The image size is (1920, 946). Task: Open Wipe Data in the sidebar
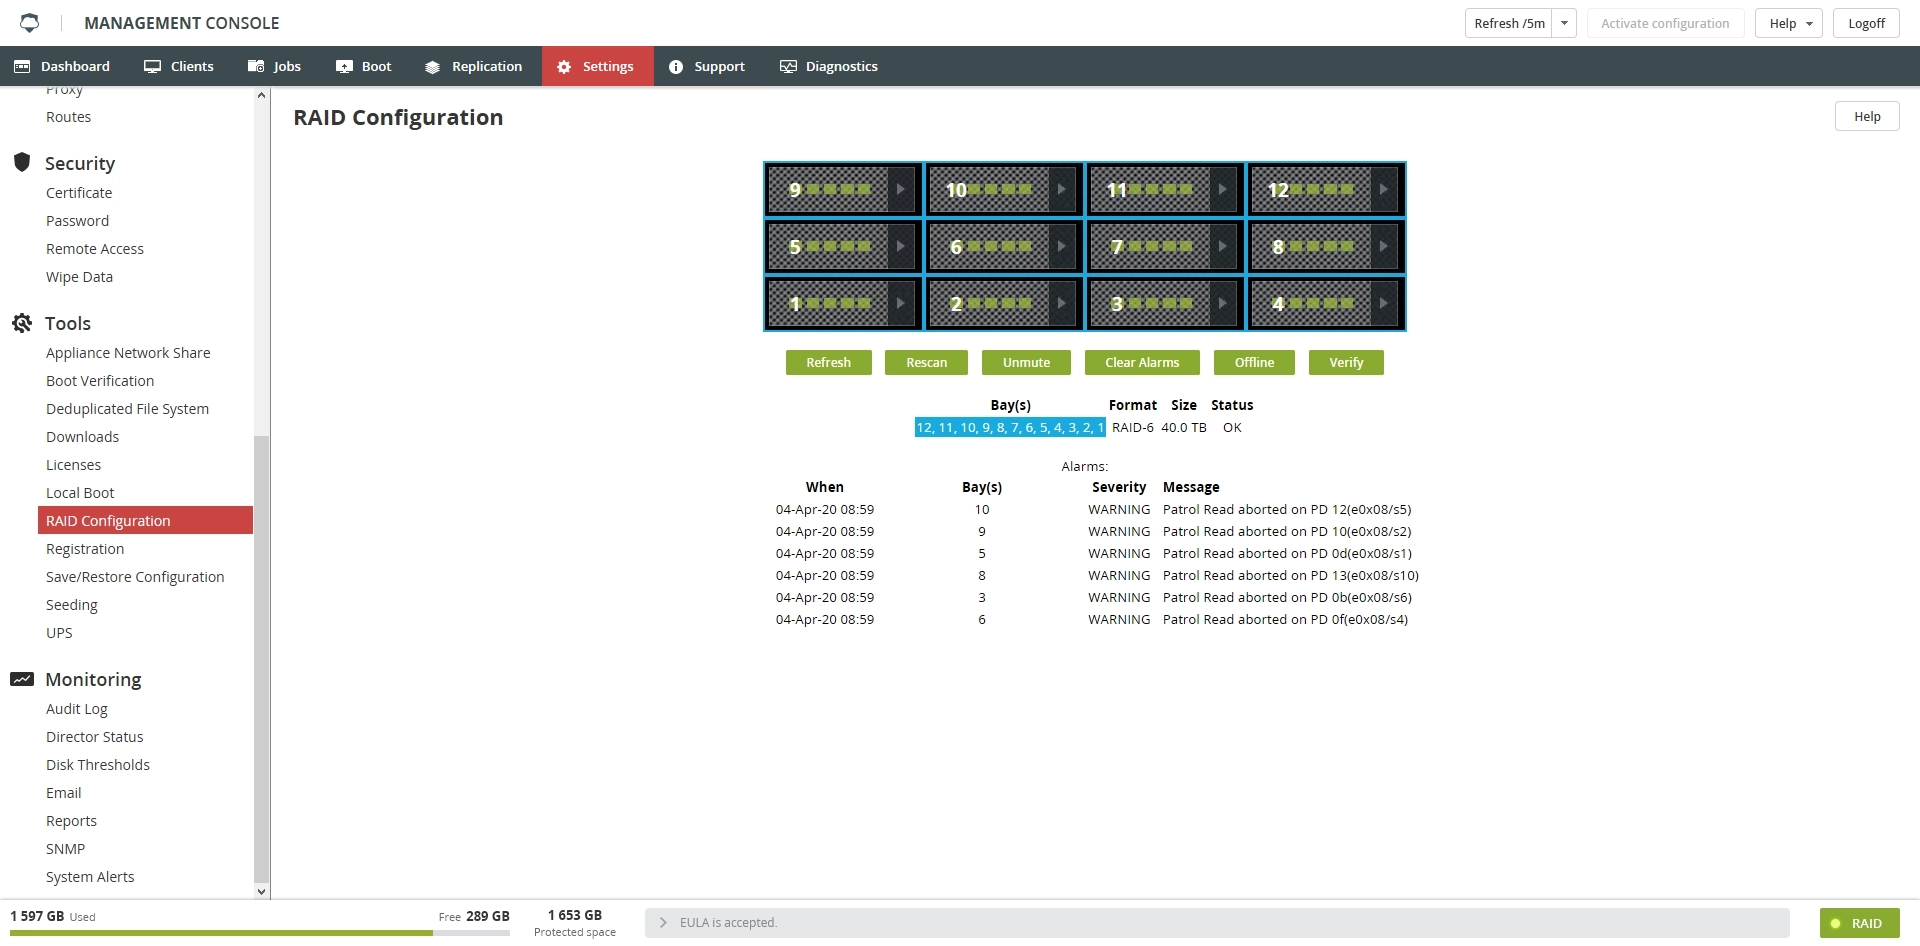coord(79,276)
